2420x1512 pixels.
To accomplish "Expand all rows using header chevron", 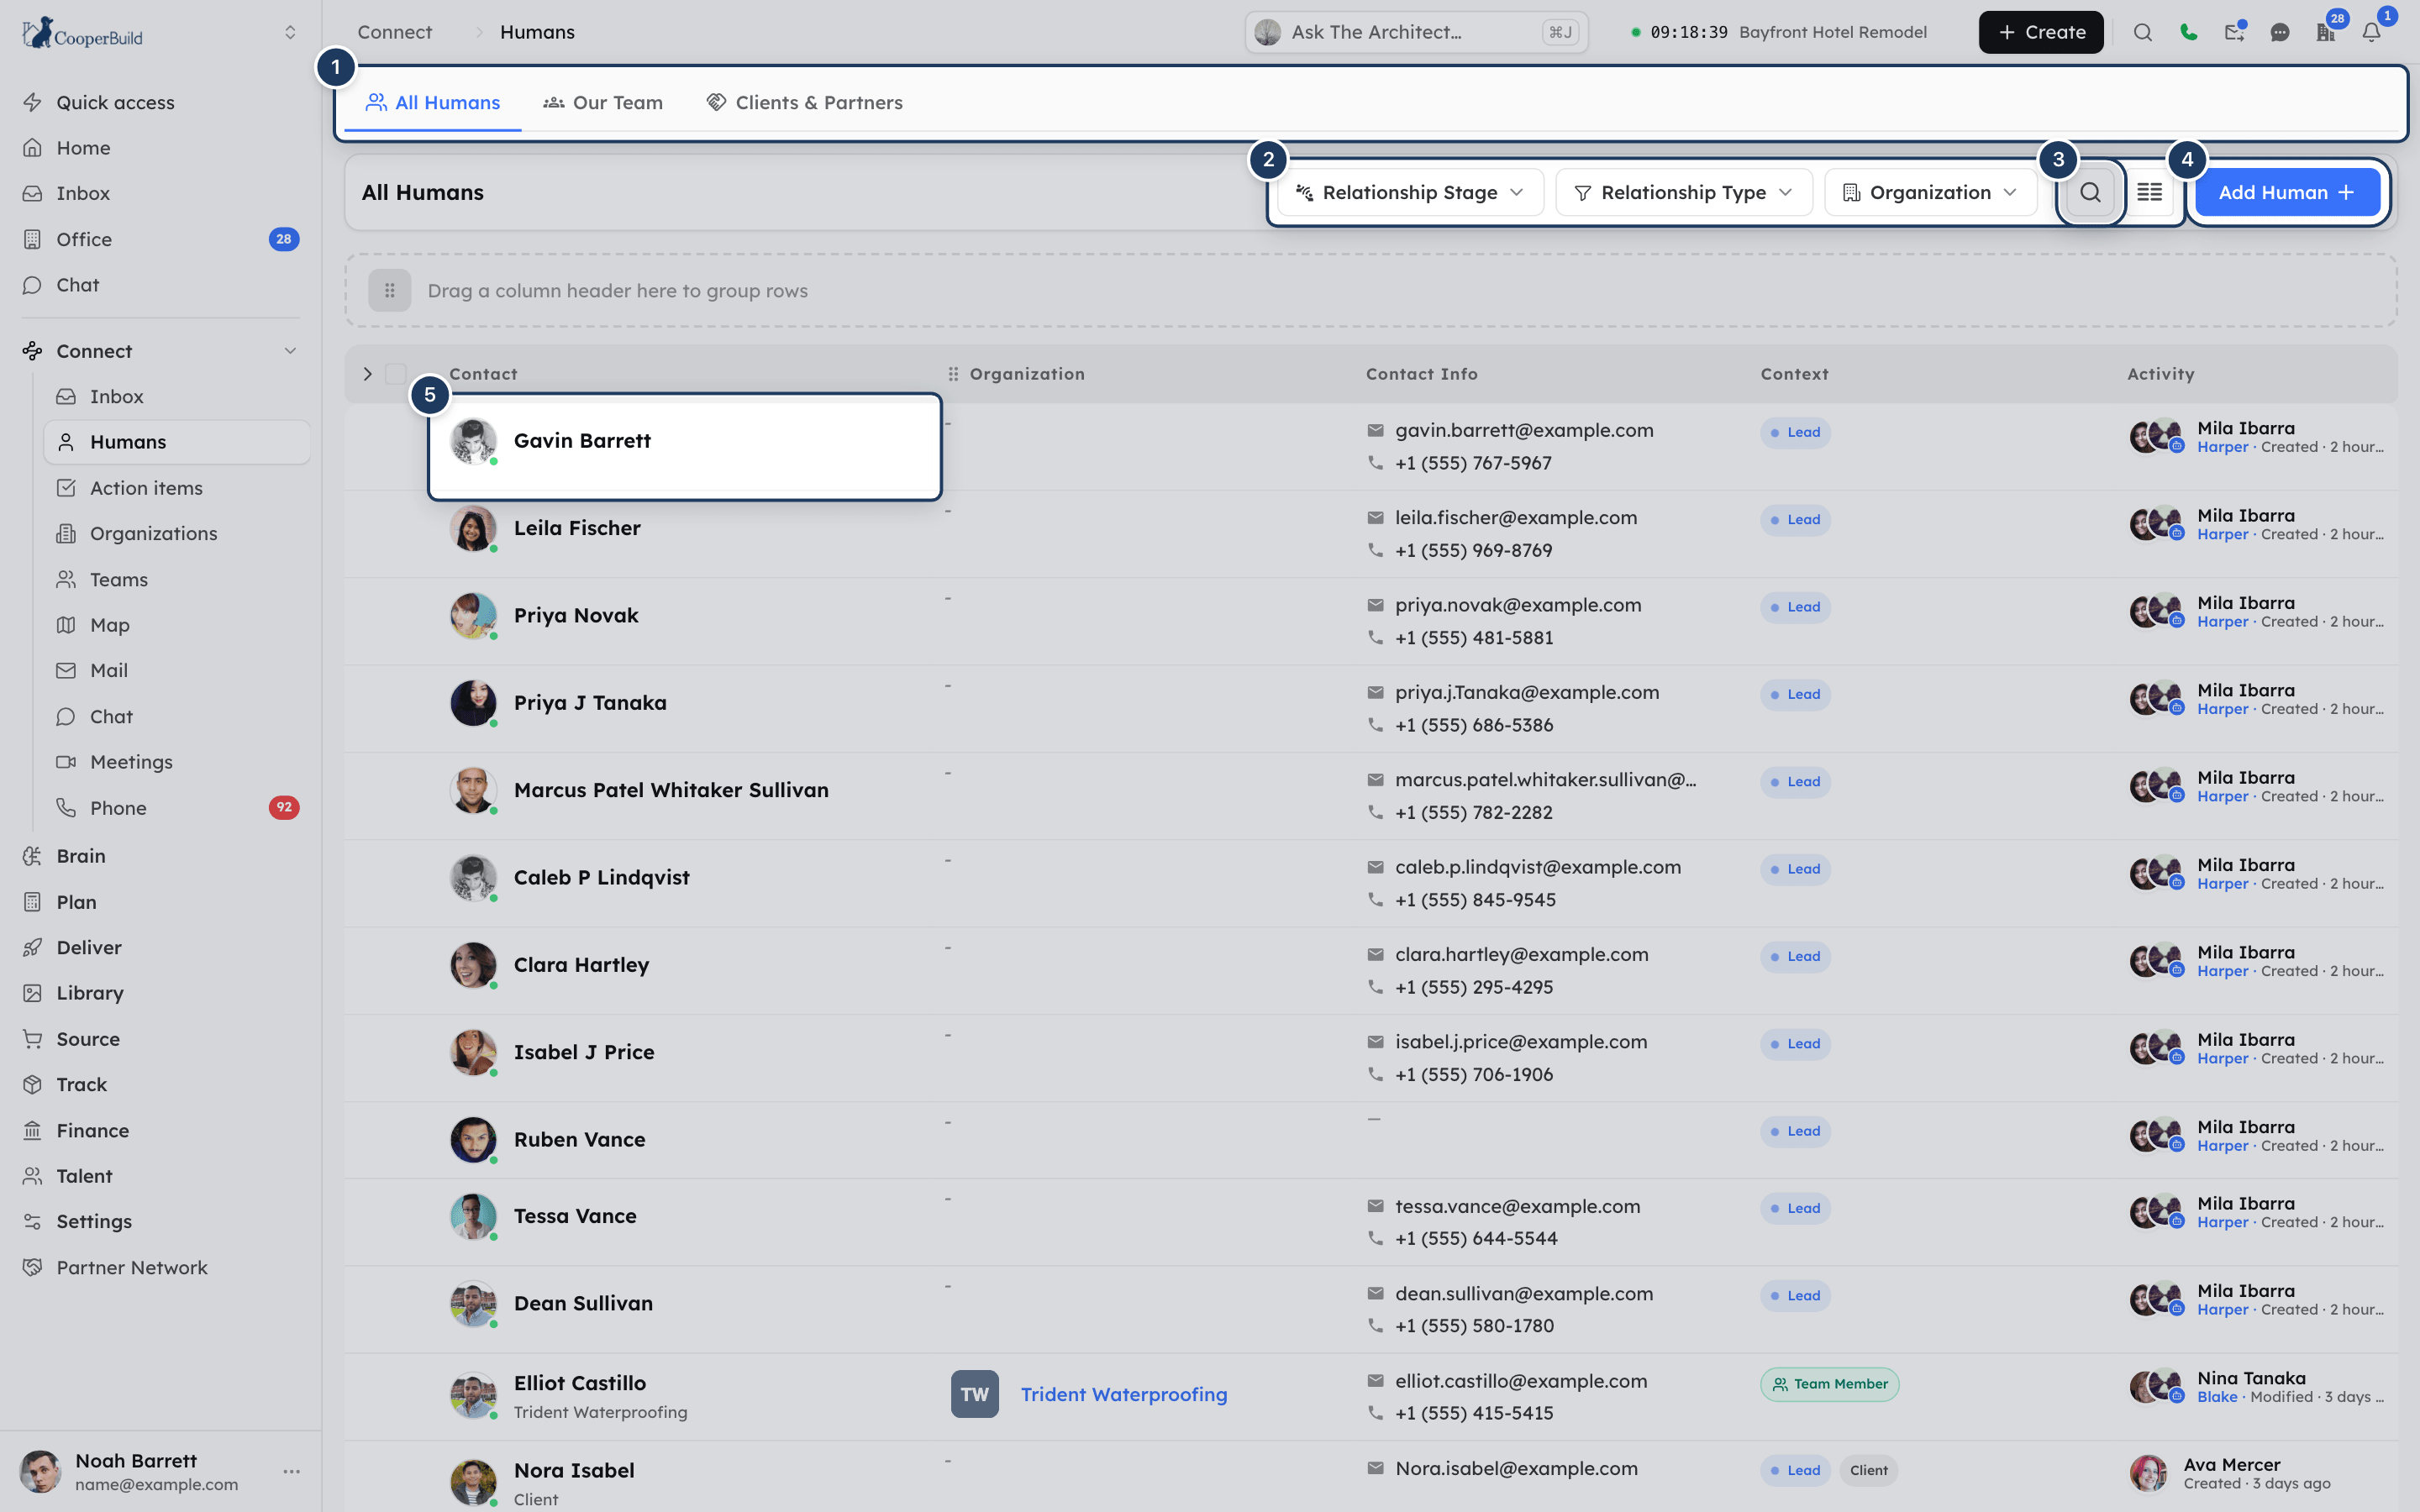I will (x=368, y=374).
